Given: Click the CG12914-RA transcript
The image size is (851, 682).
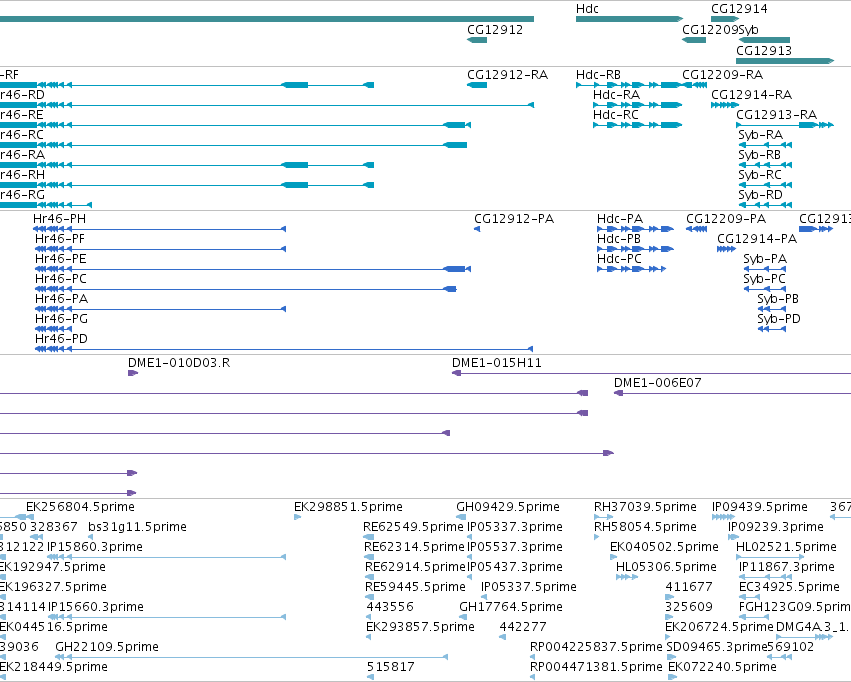Looking at the screenshot, I should pos(725,105).
